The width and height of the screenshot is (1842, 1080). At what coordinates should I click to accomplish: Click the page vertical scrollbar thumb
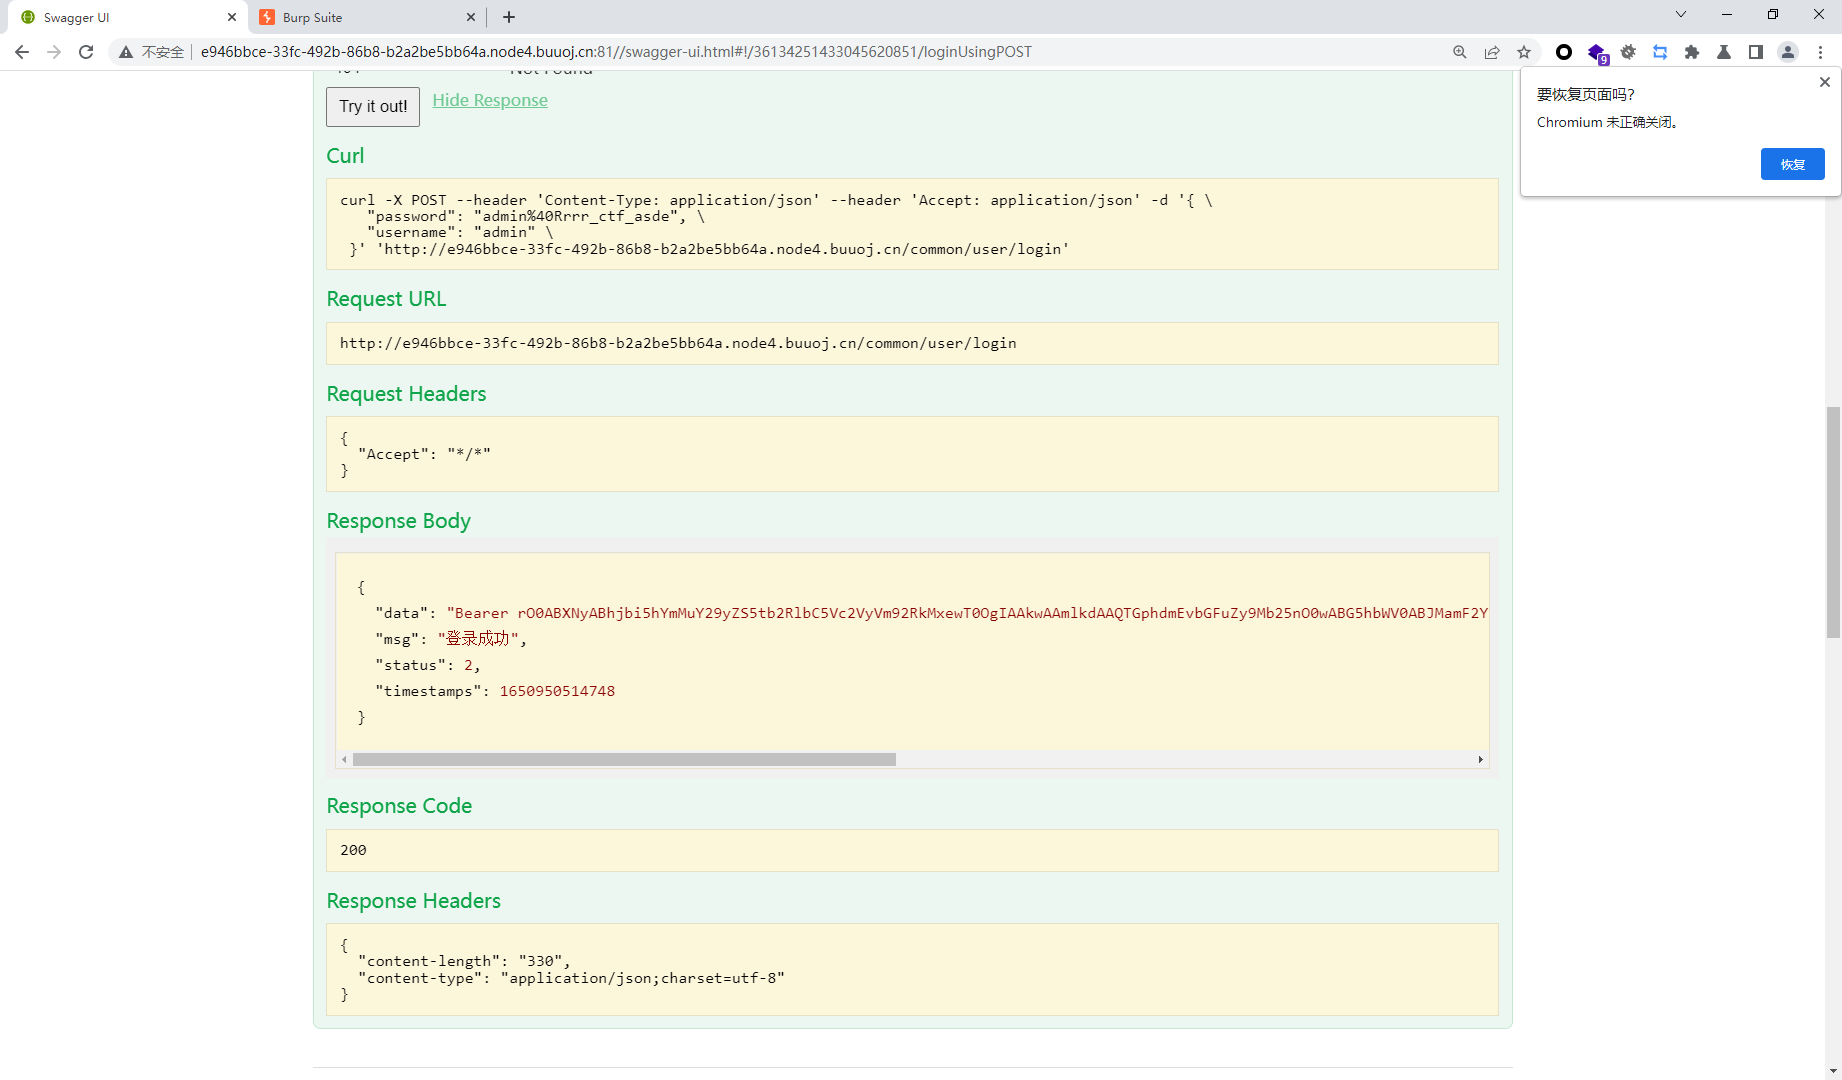click(1833, 522)
